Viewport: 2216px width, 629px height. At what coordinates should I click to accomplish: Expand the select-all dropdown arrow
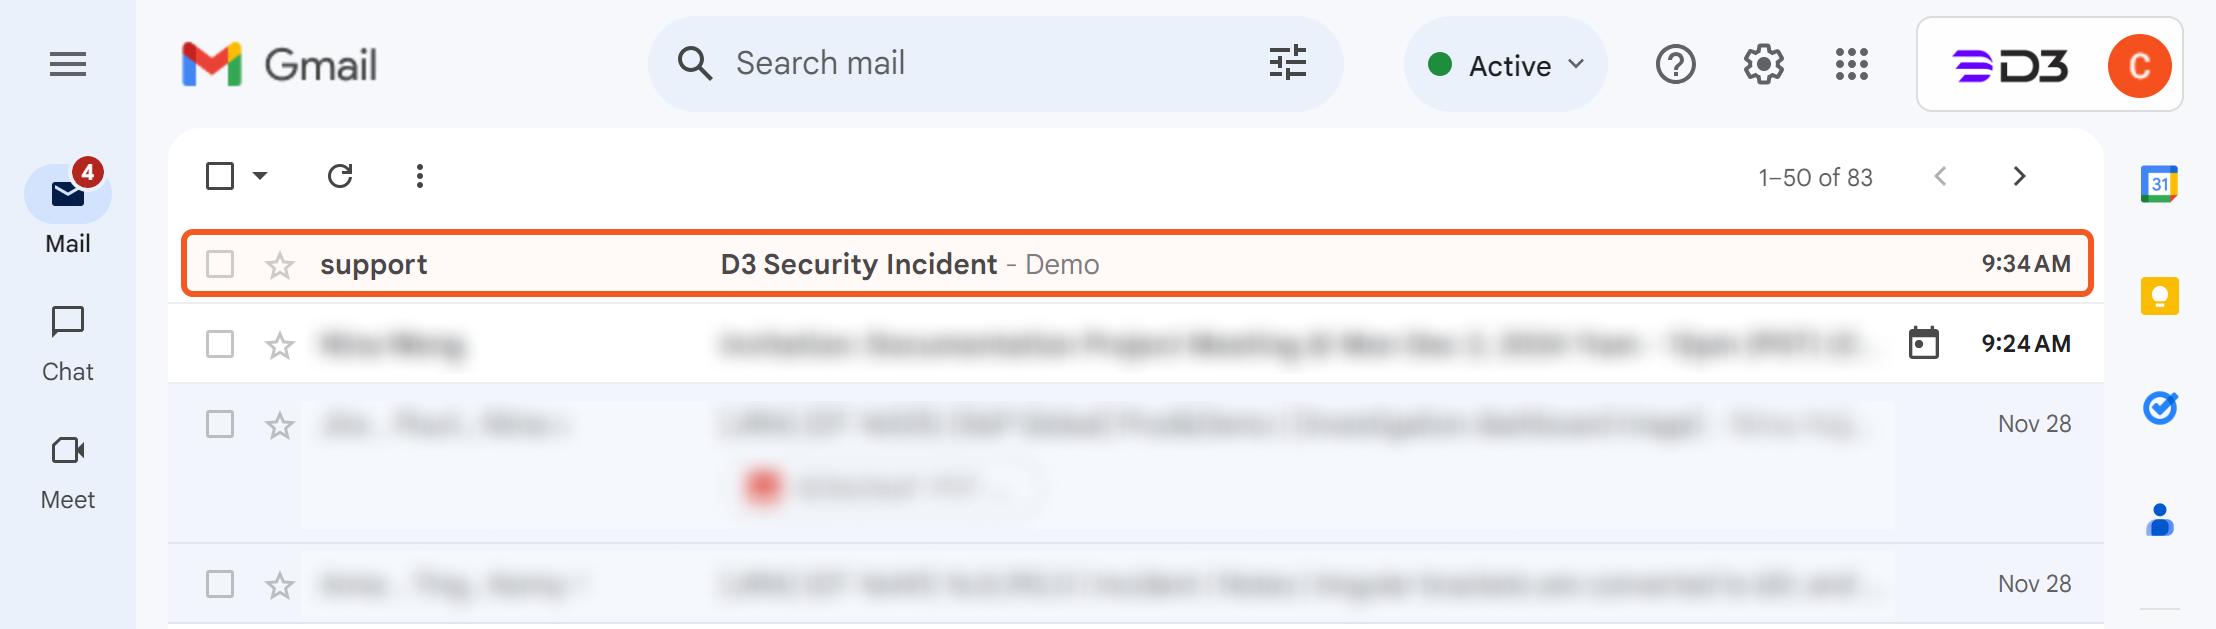click(x=260, y=176)
